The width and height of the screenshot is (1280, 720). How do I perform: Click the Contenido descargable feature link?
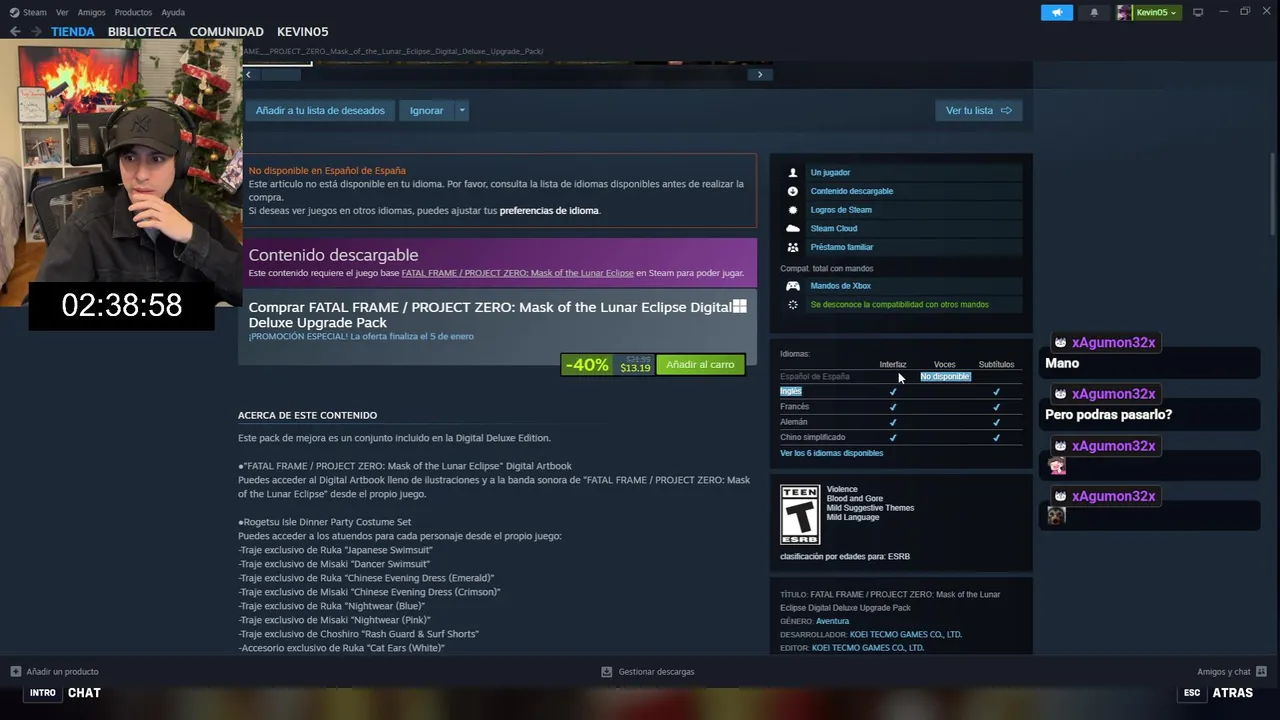852,191
